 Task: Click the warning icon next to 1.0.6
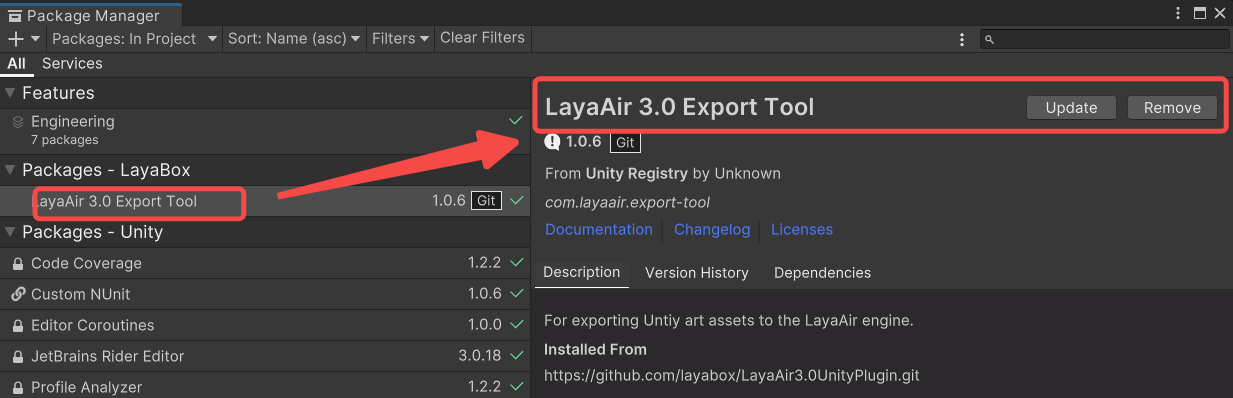554,142
